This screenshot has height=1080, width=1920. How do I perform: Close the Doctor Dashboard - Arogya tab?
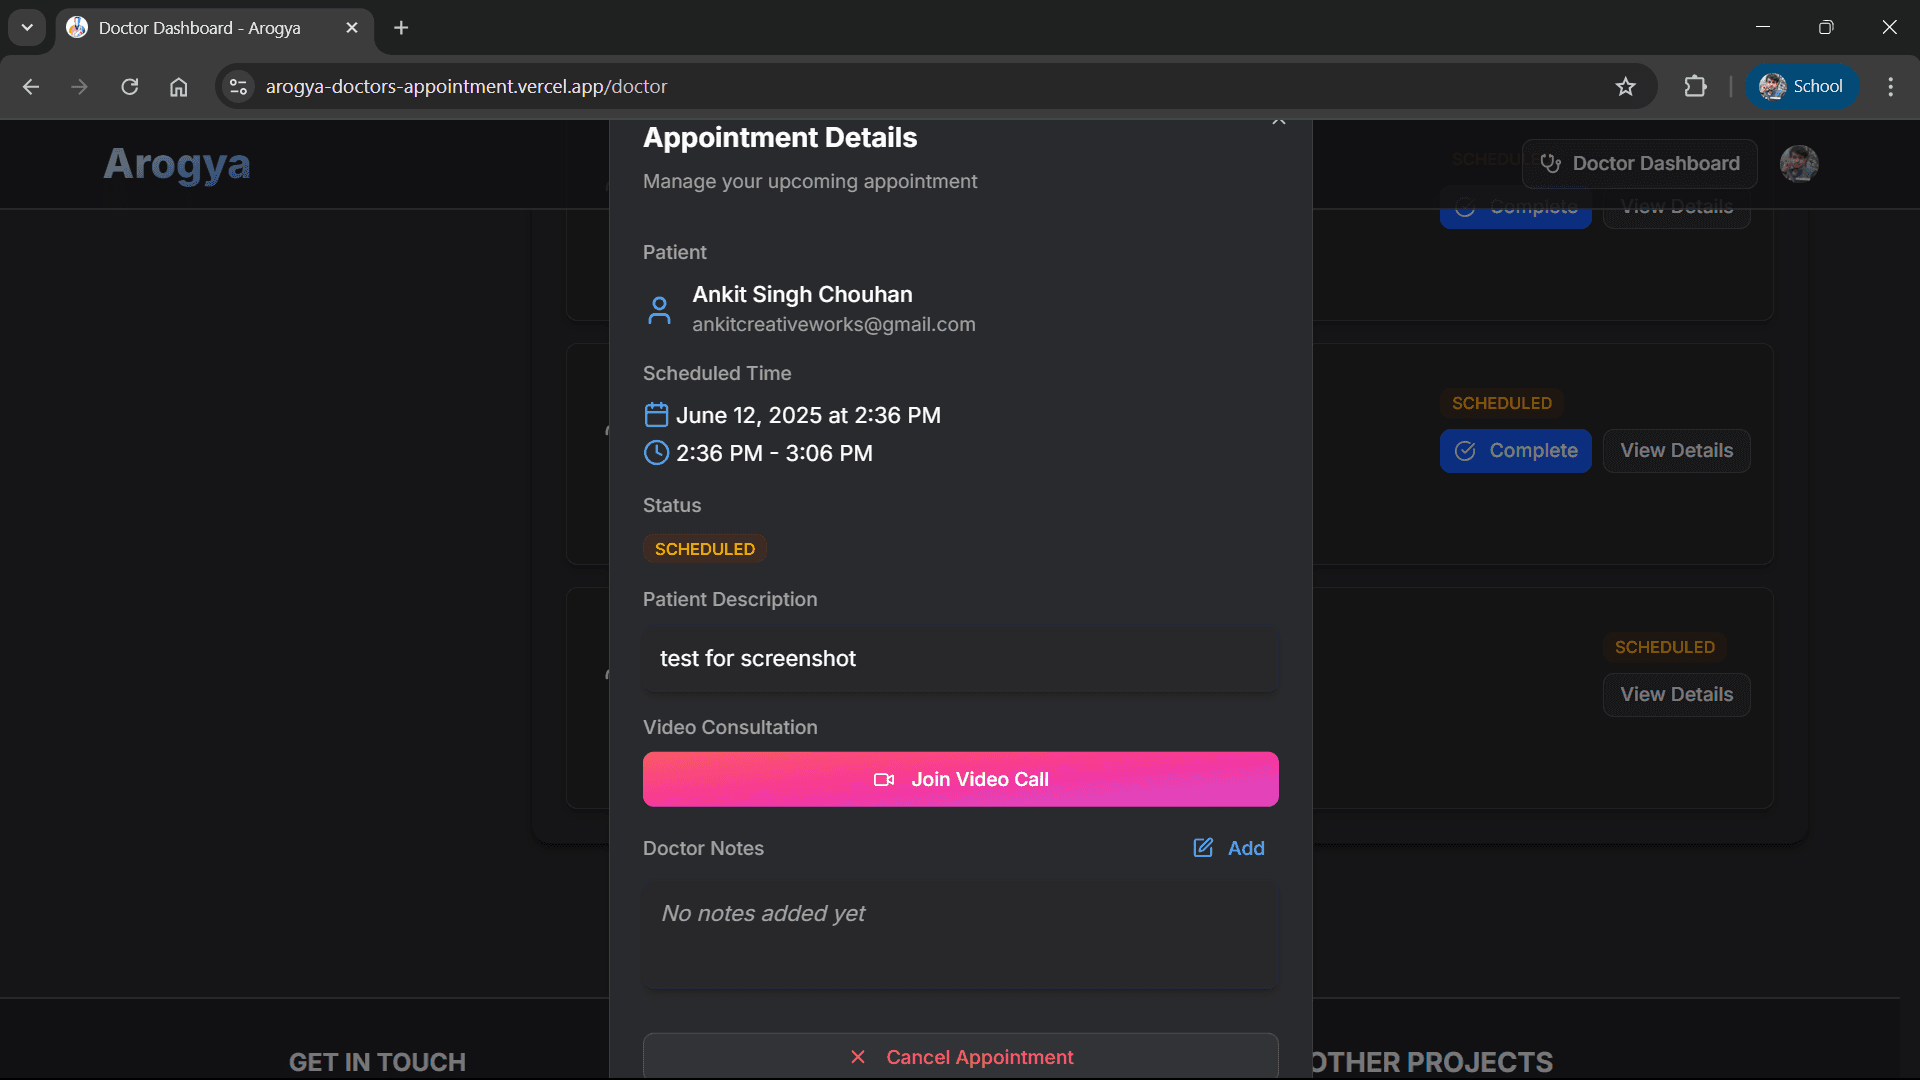pyautogui.click(x=352, y=28)
